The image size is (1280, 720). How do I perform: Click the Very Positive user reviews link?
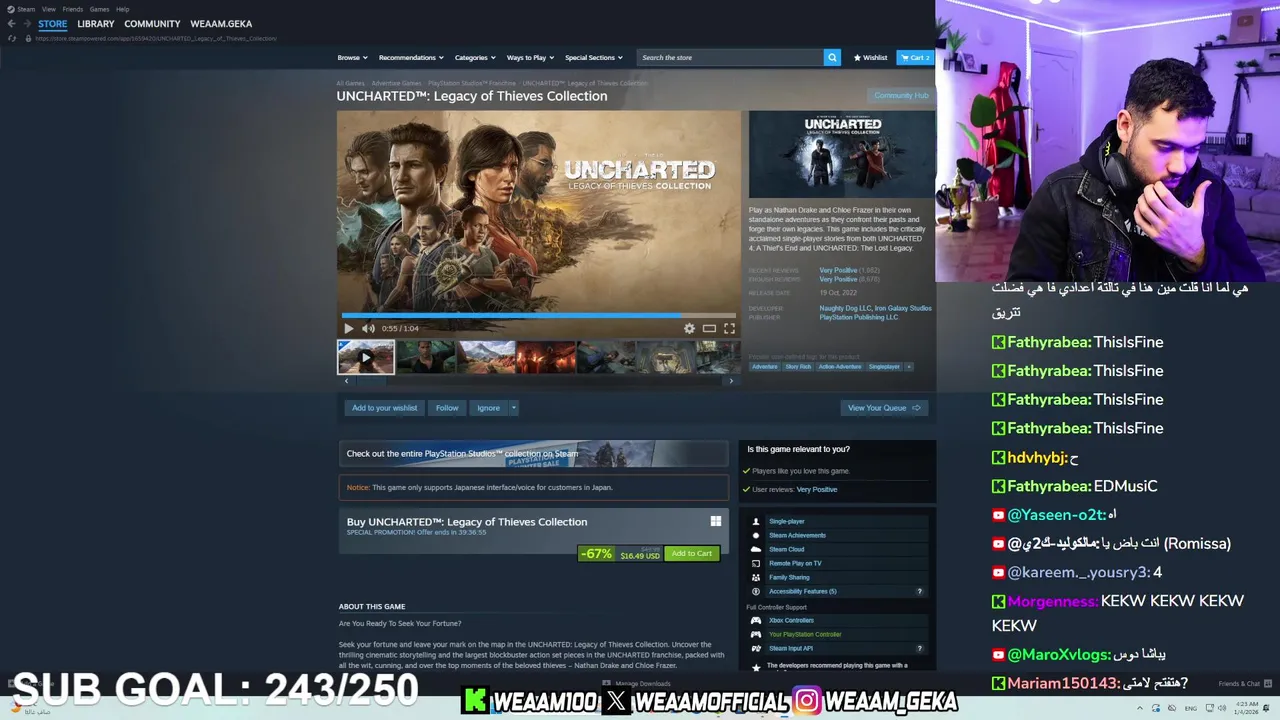click(x=817, y=489)
